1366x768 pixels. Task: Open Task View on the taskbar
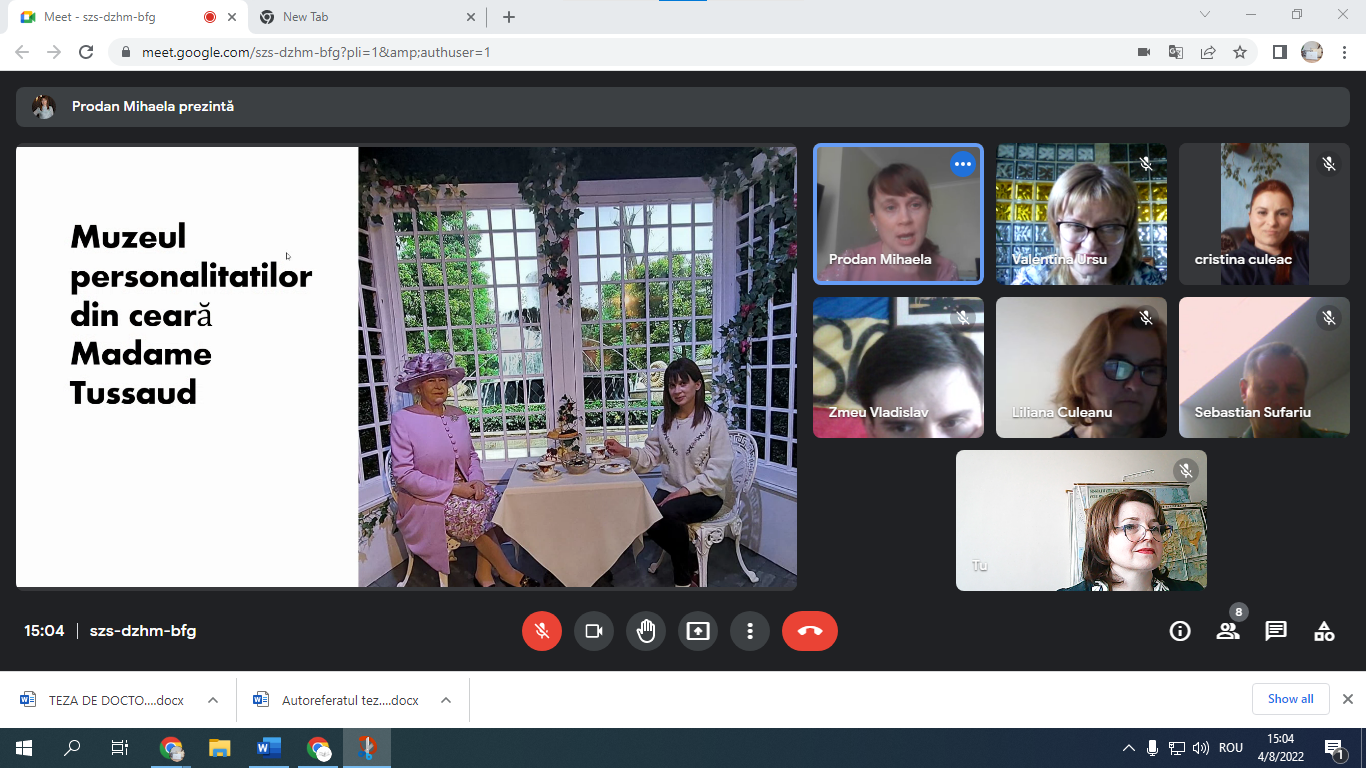[120, 748]
